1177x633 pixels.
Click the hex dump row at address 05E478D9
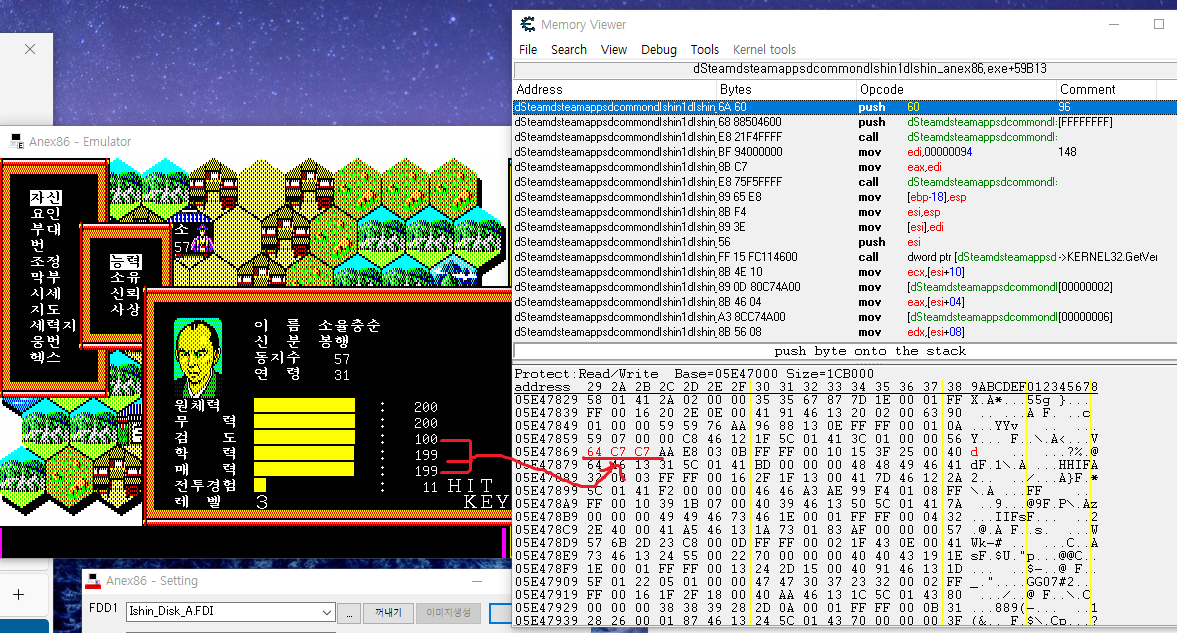coord(806,543)
